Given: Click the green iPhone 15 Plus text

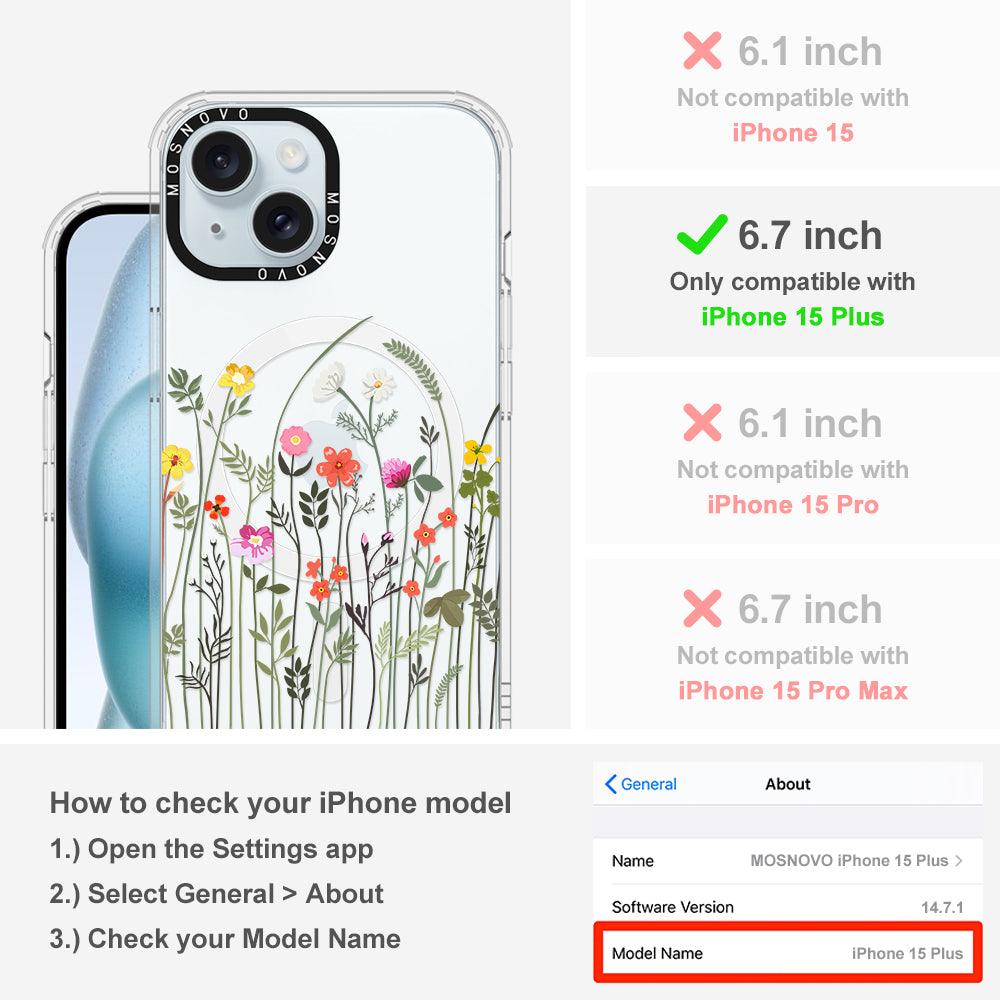Looking at the screenshot, I should pyautogui.click(x=793, y=317).
